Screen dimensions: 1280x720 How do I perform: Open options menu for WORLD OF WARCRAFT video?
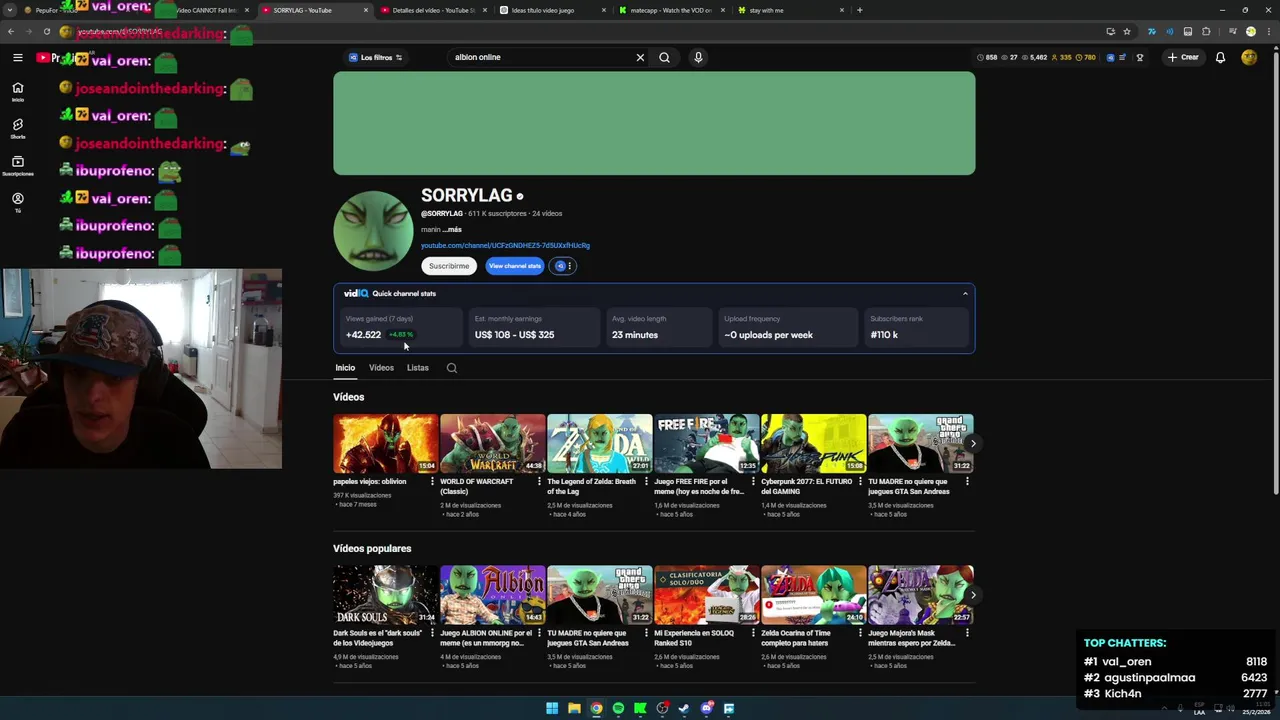(539, 482)
